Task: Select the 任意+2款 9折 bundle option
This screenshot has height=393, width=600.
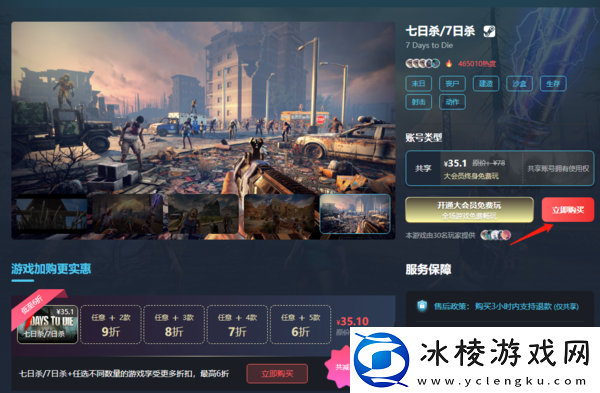Action: point(111,325)
